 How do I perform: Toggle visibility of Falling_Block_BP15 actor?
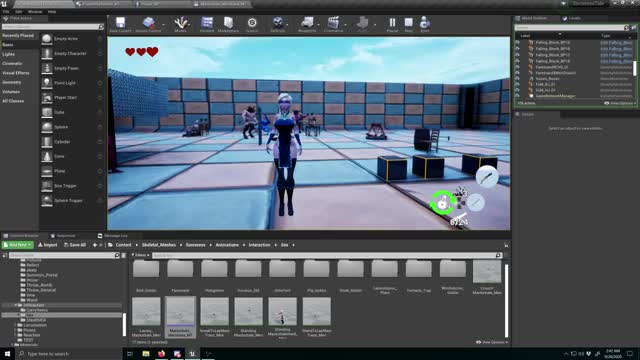tap(518, 42)
